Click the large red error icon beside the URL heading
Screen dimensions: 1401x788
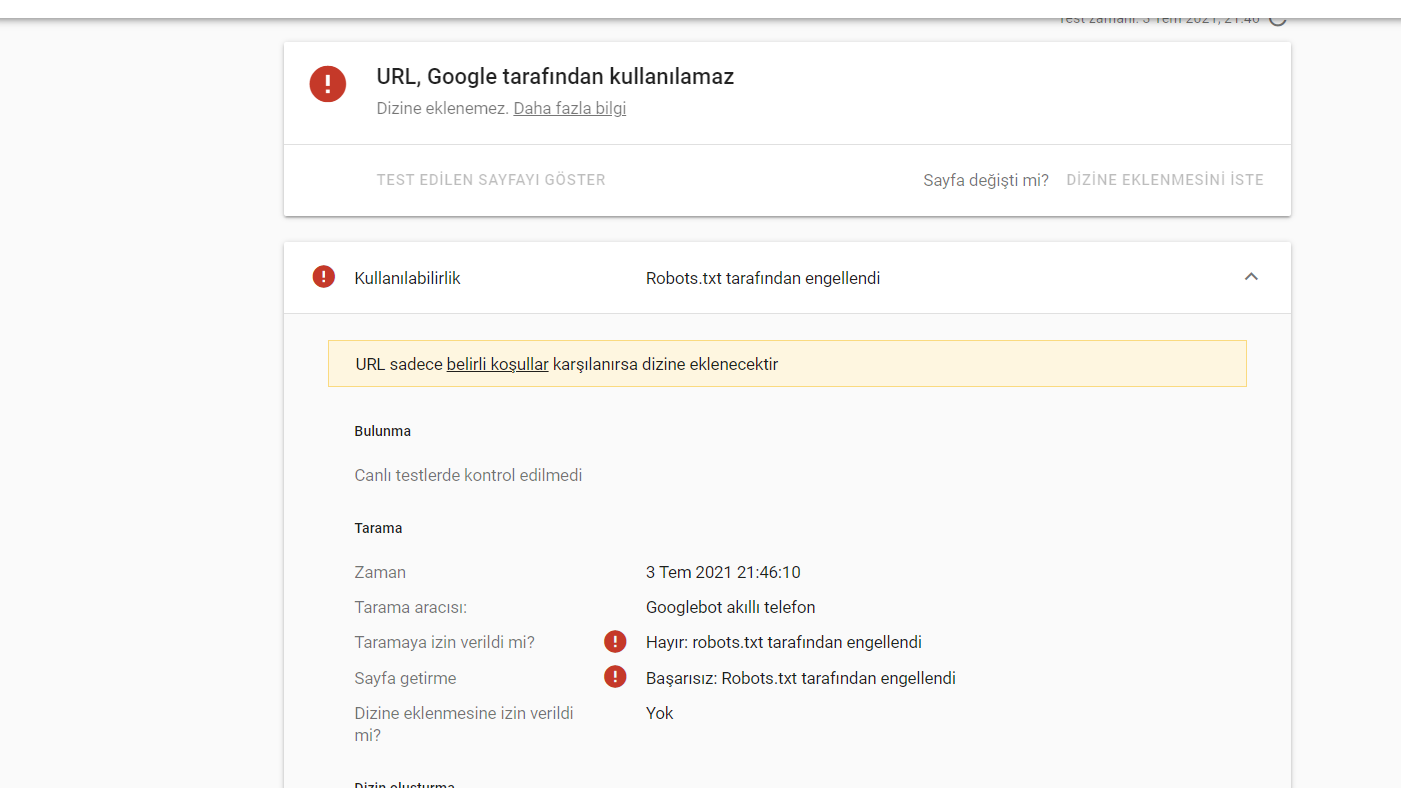[328, 84]
